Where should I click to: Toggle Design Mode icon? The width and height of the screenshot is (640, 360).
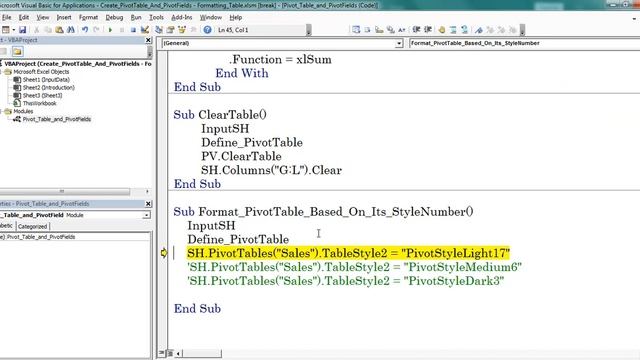click(144, 30)
